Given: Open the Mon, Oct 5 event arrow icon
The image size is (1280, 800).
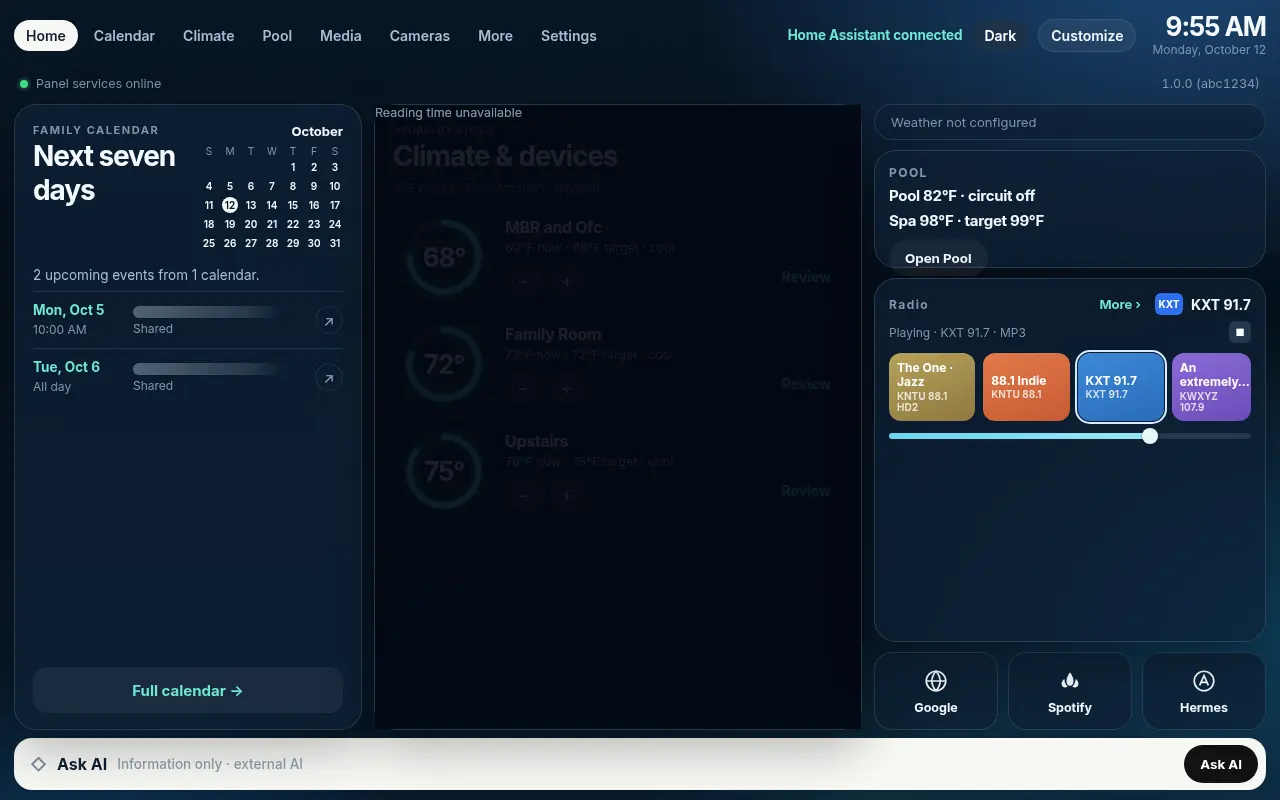Looking at the screenshot, I should coord(329,321).
